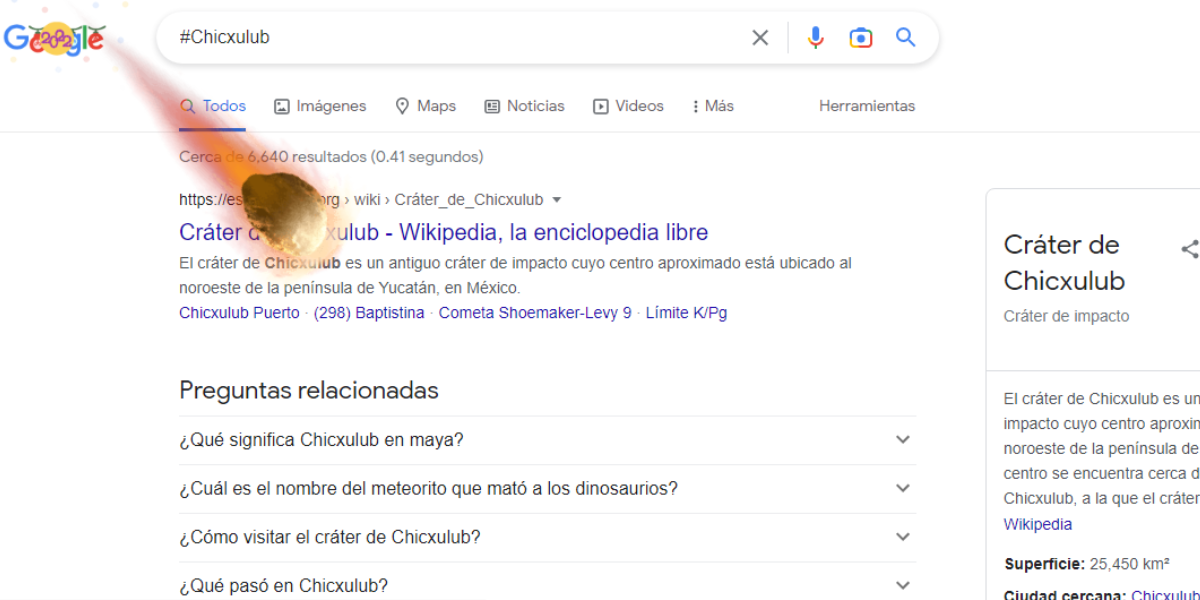1200x600 pixels.
Task: Open the Wikipedia Cráter de Chicxulub result
Action: tap(443, 232)
